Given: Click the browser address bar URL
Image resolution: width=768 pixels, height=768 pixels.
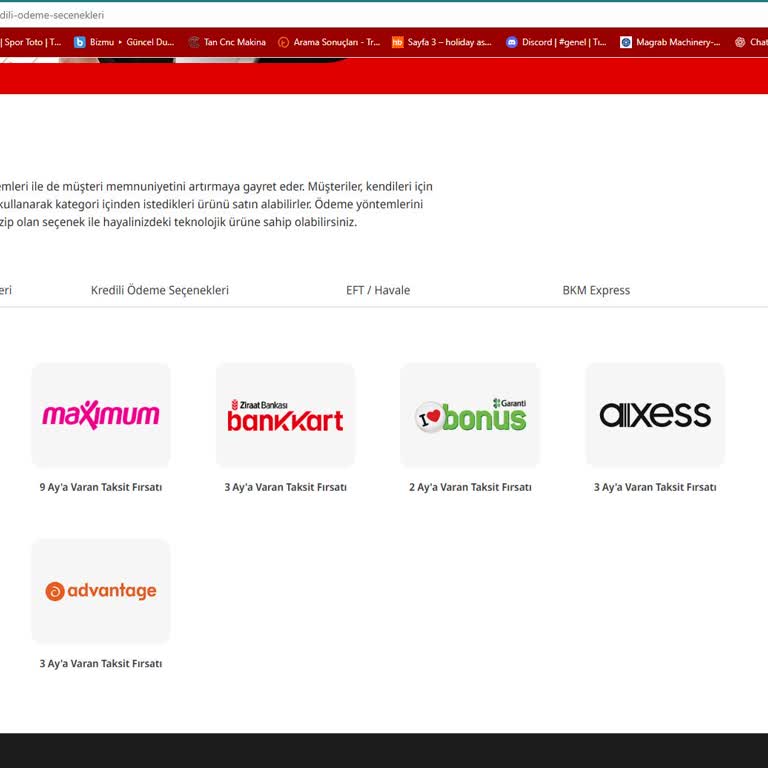Looking at the screenshot, I should click(52, 15).
